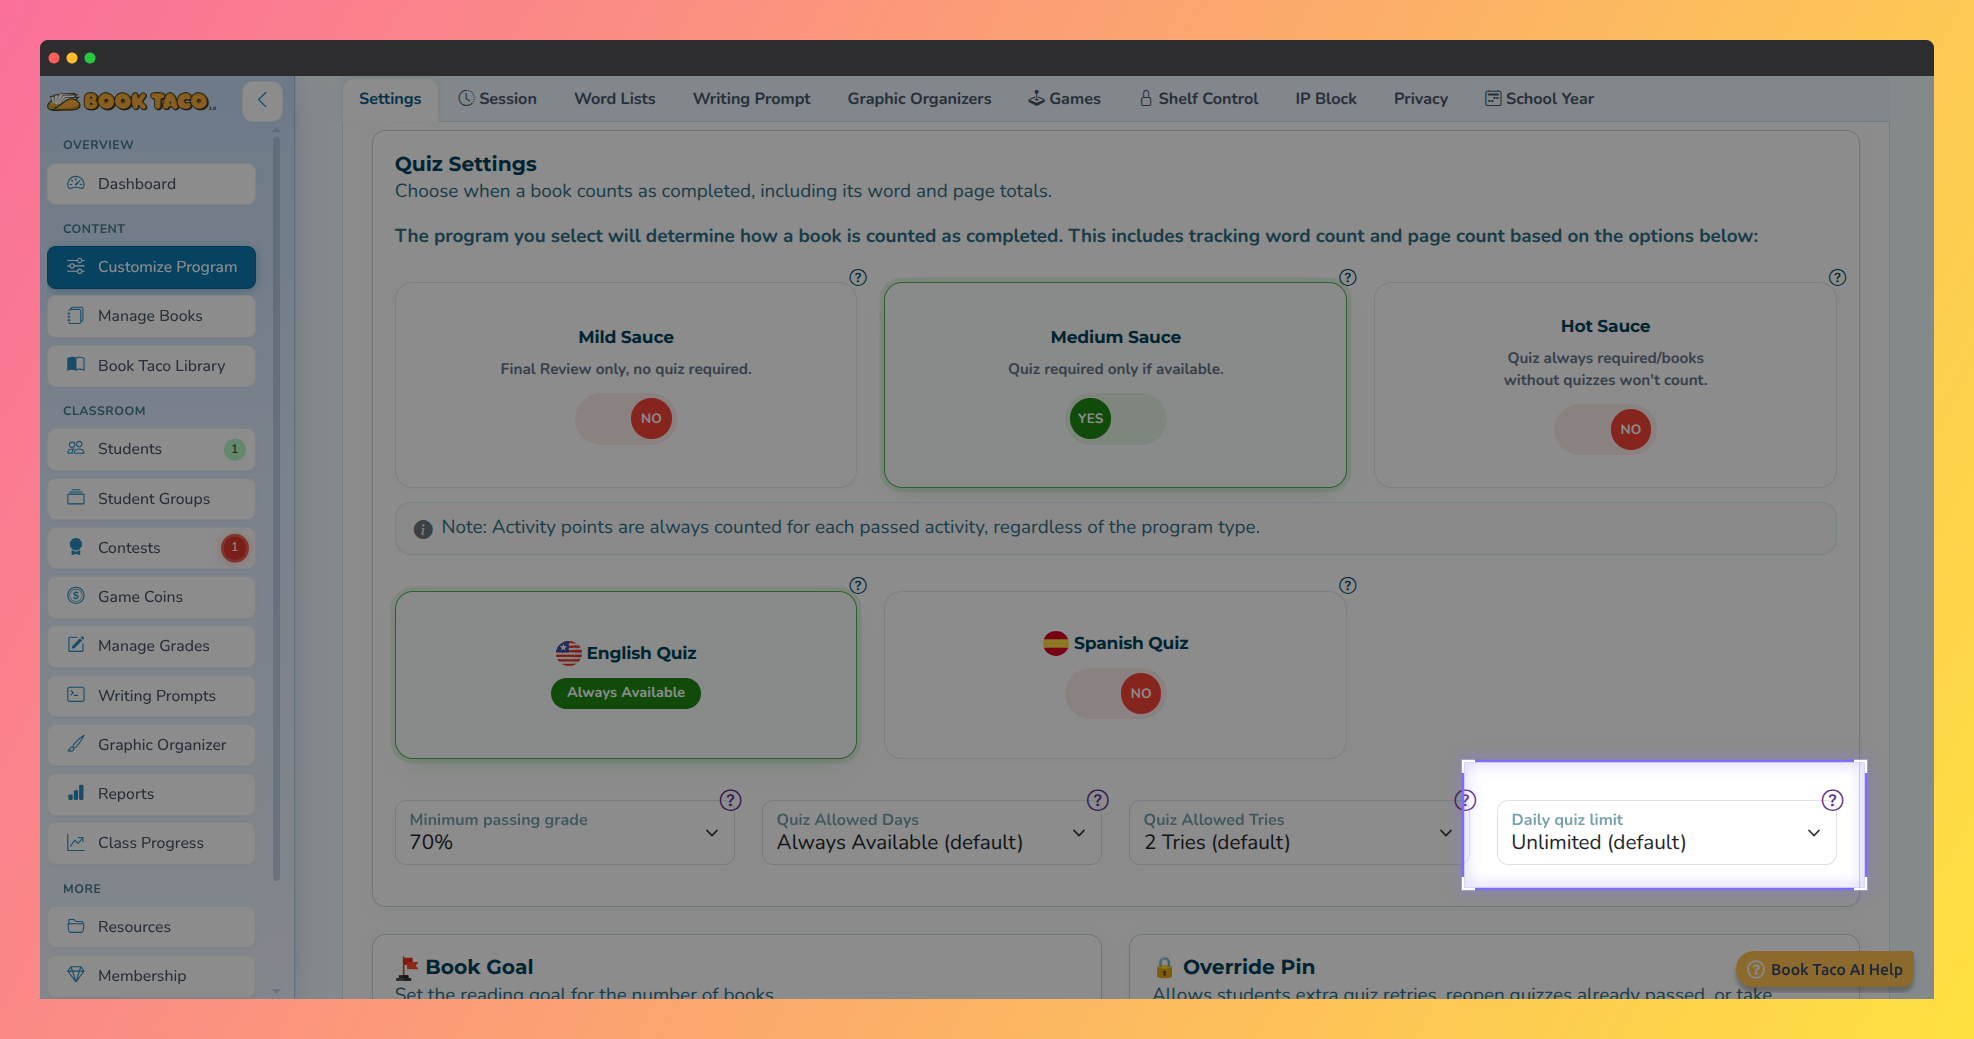Show help for Minimum passing grade
The height and width of the screenshot is (1039, 1974).
[731, 800]
